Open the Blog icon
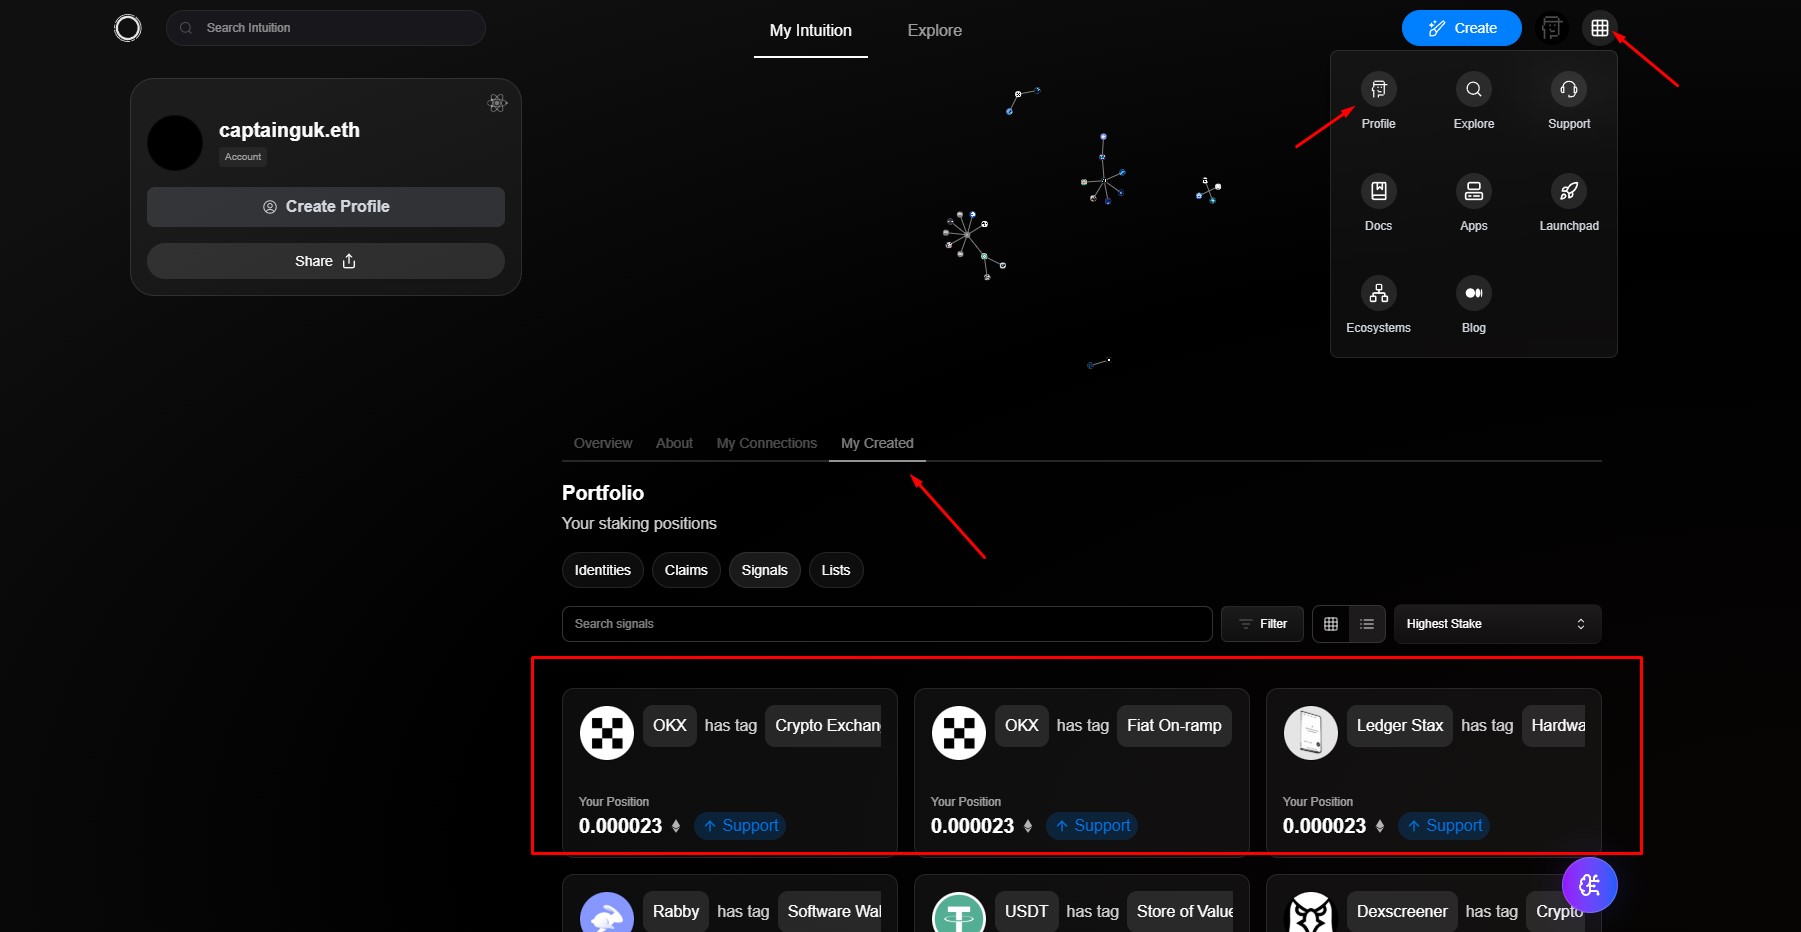This screenshot has height=932, width=1801. 1473,294
